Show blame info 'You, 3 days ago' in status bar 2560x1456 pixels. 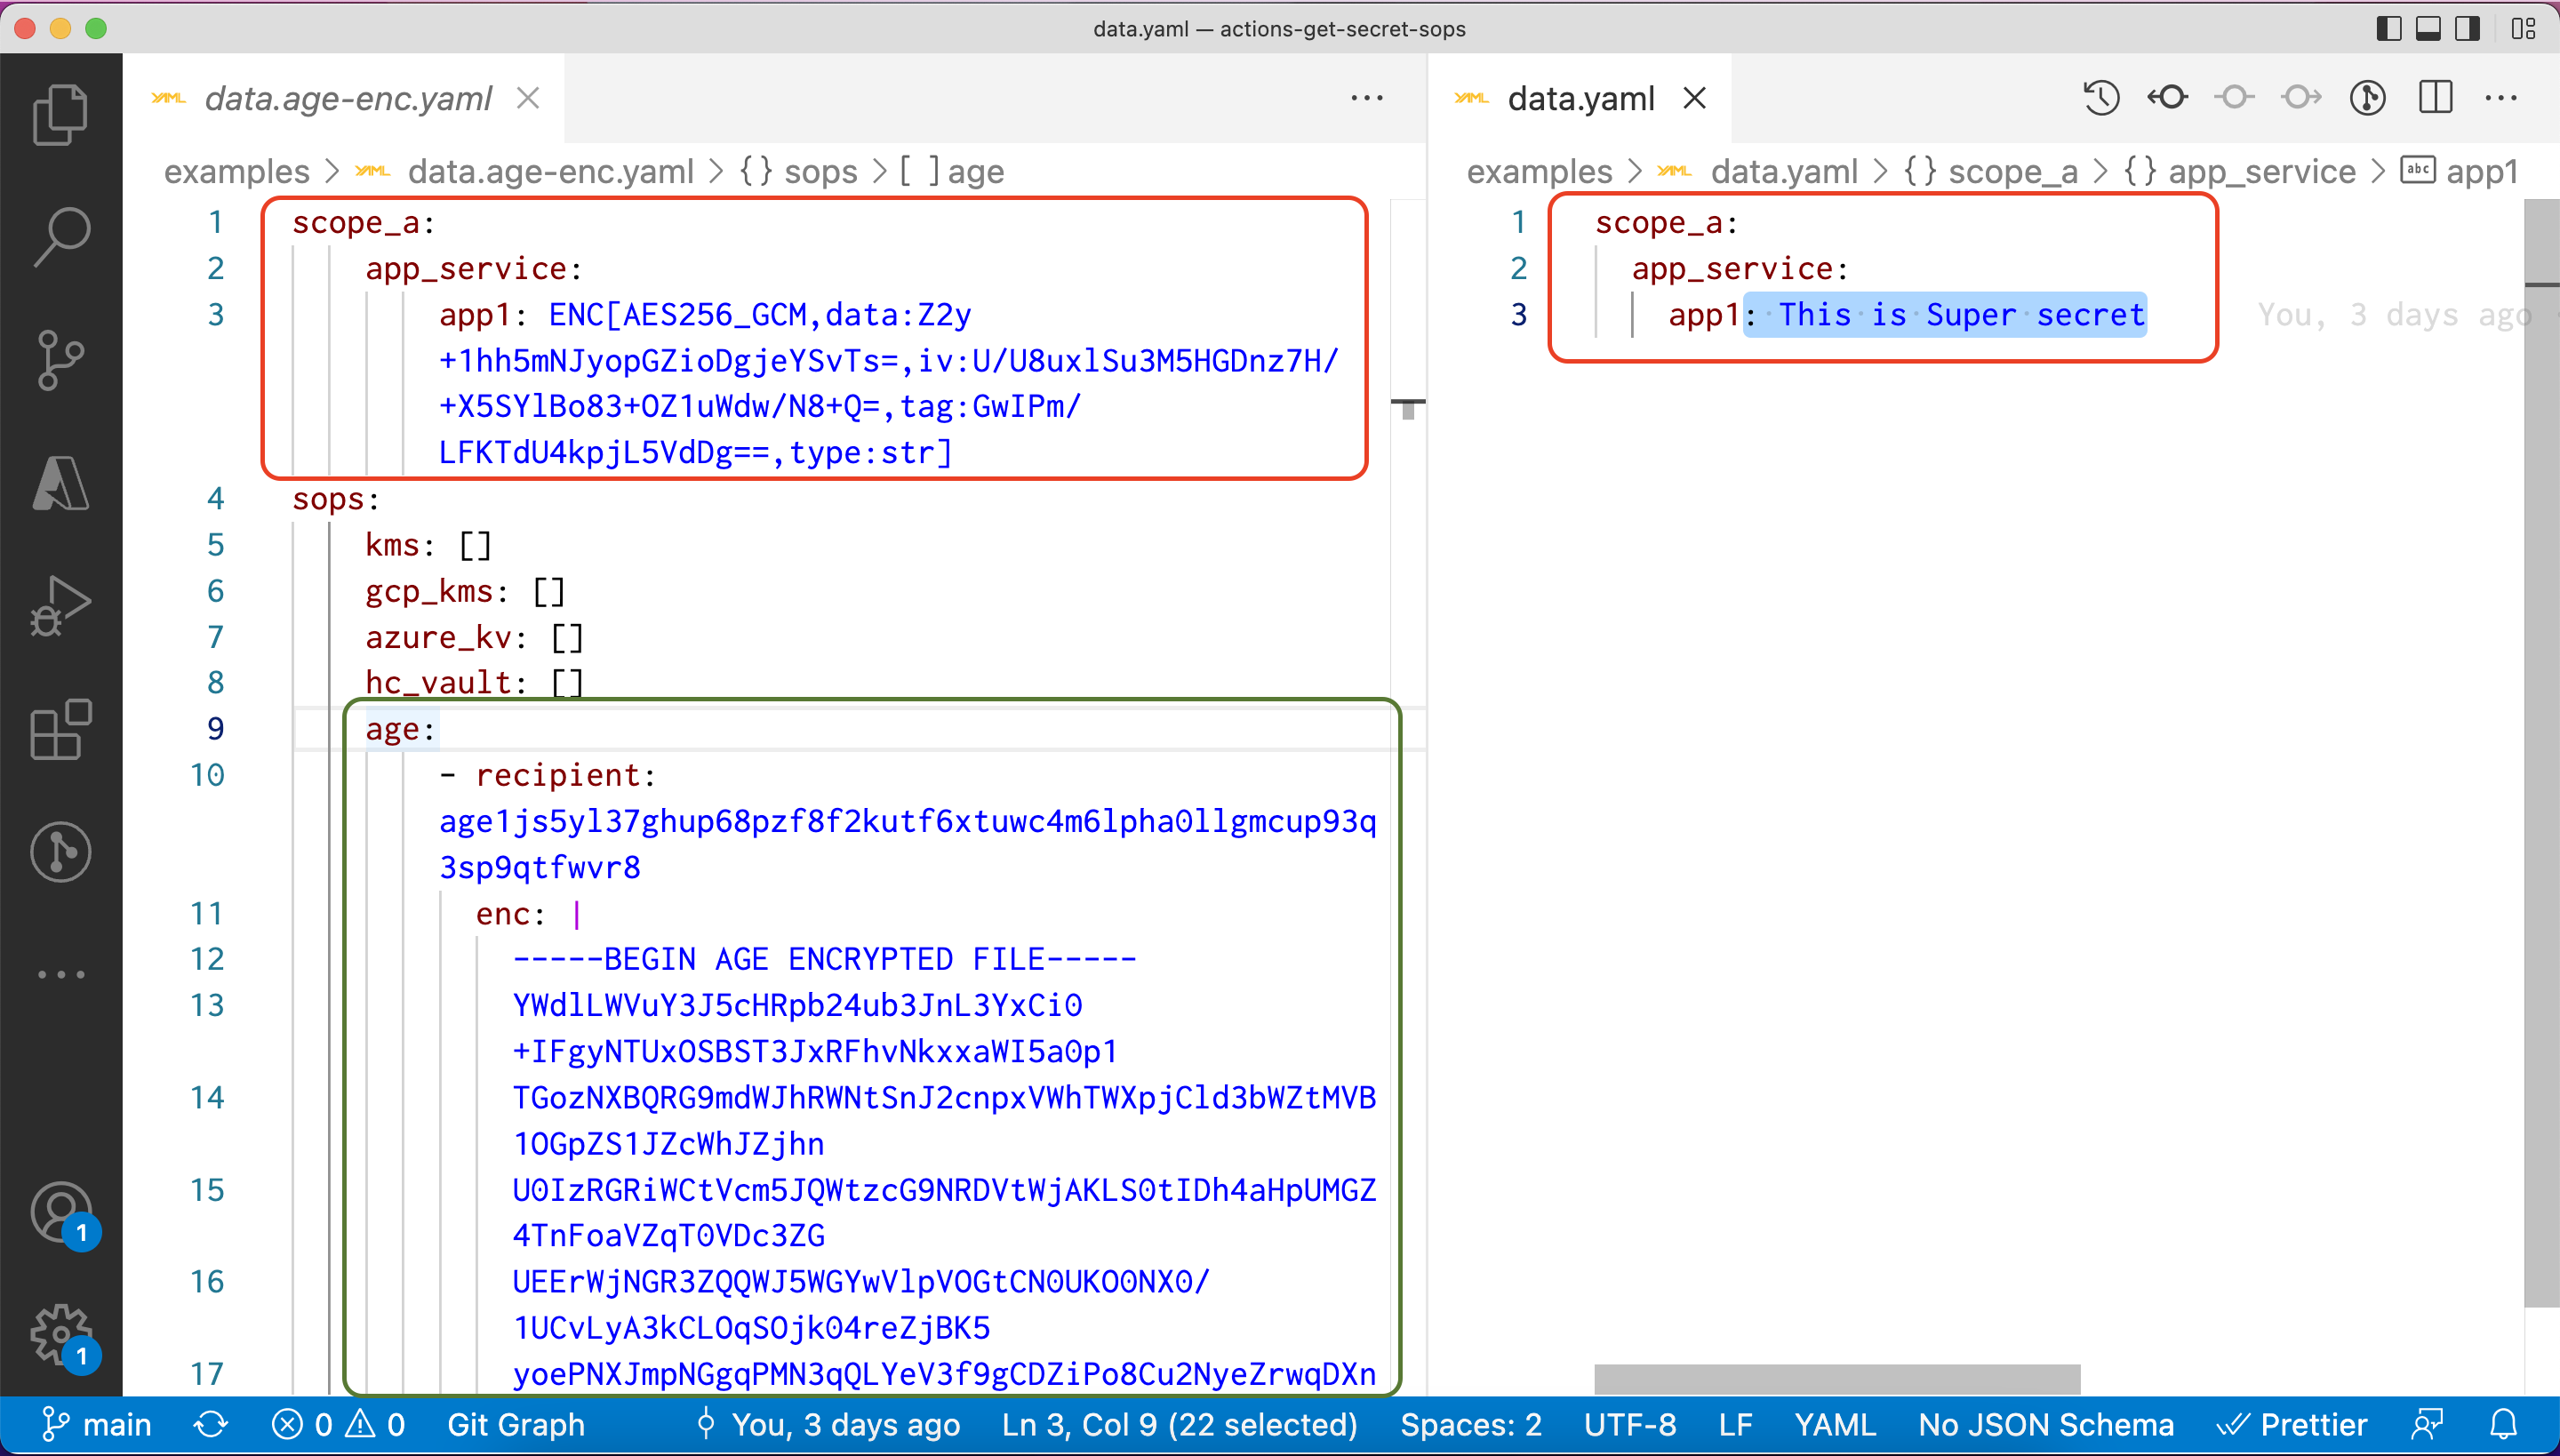click(827, 1424)
